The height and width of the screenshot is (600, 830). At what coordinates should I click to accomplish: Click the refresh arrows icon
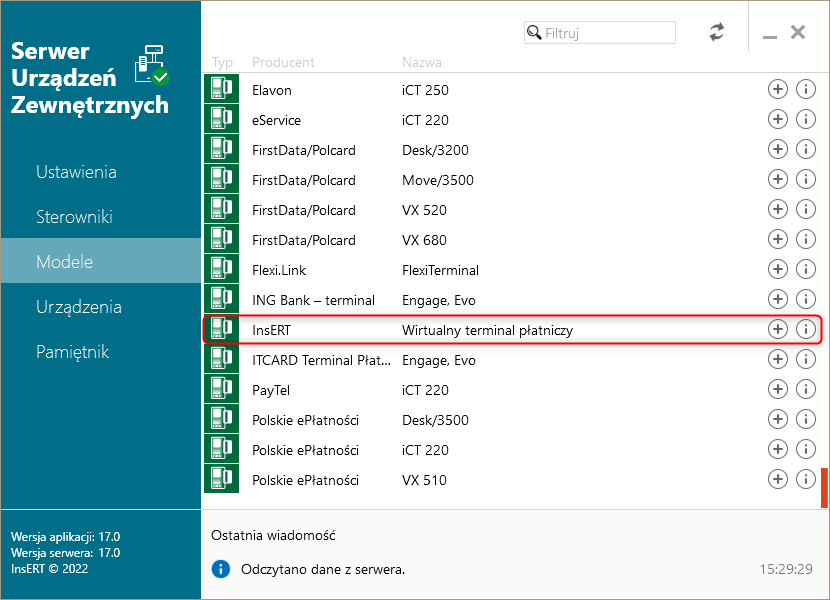717,32
